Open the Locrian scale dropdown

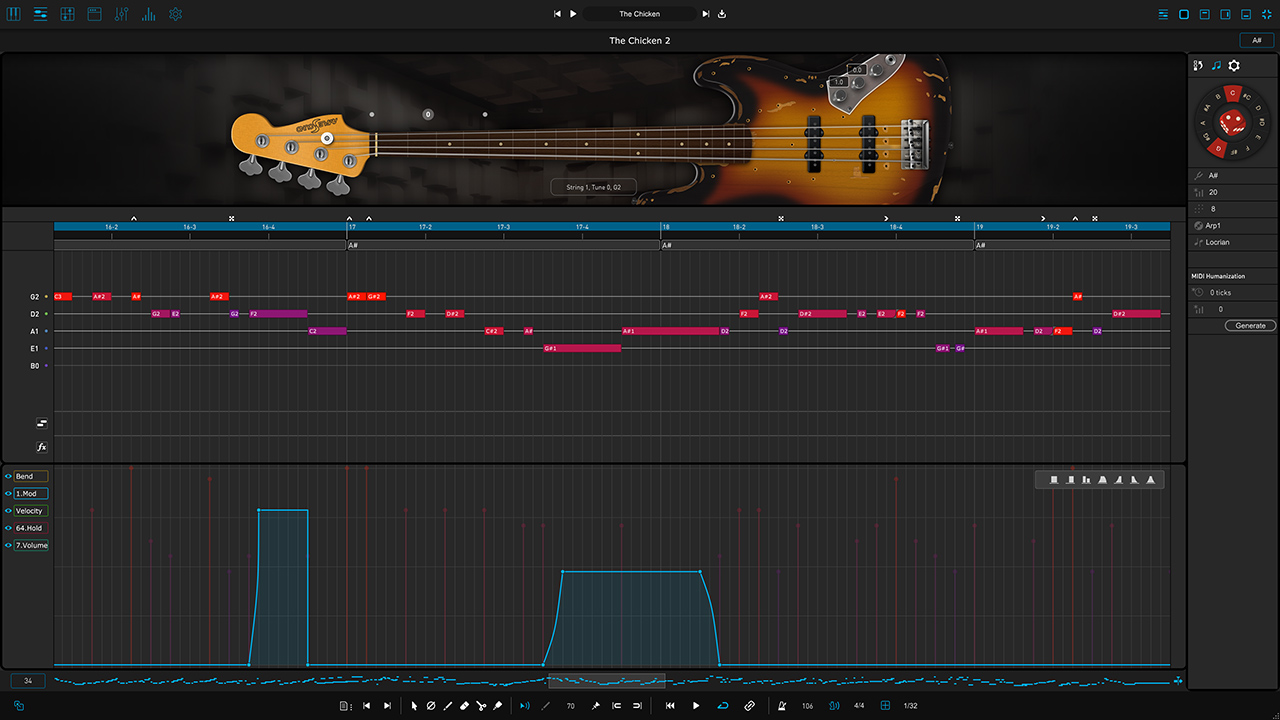[x=1234, y=242]
